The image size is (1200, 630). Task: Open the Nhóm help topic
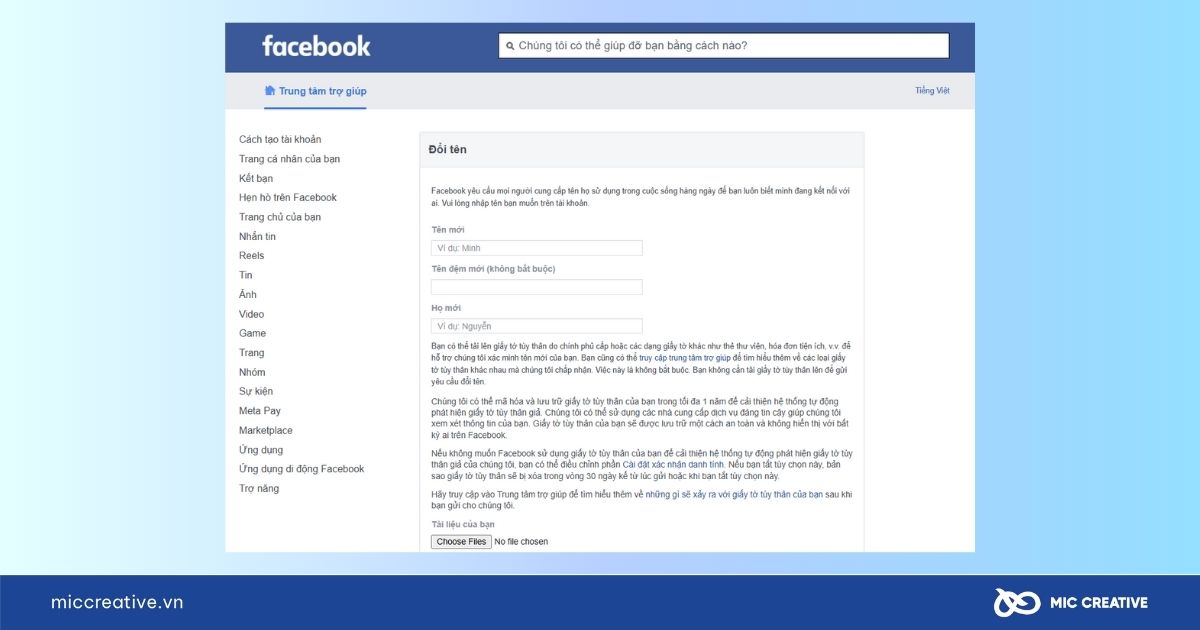tap(252, 372)
